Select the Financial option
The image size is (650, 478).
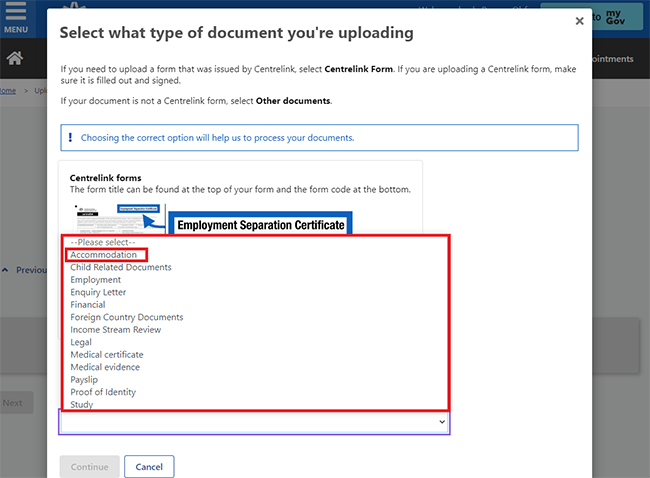tap(87, 305)
